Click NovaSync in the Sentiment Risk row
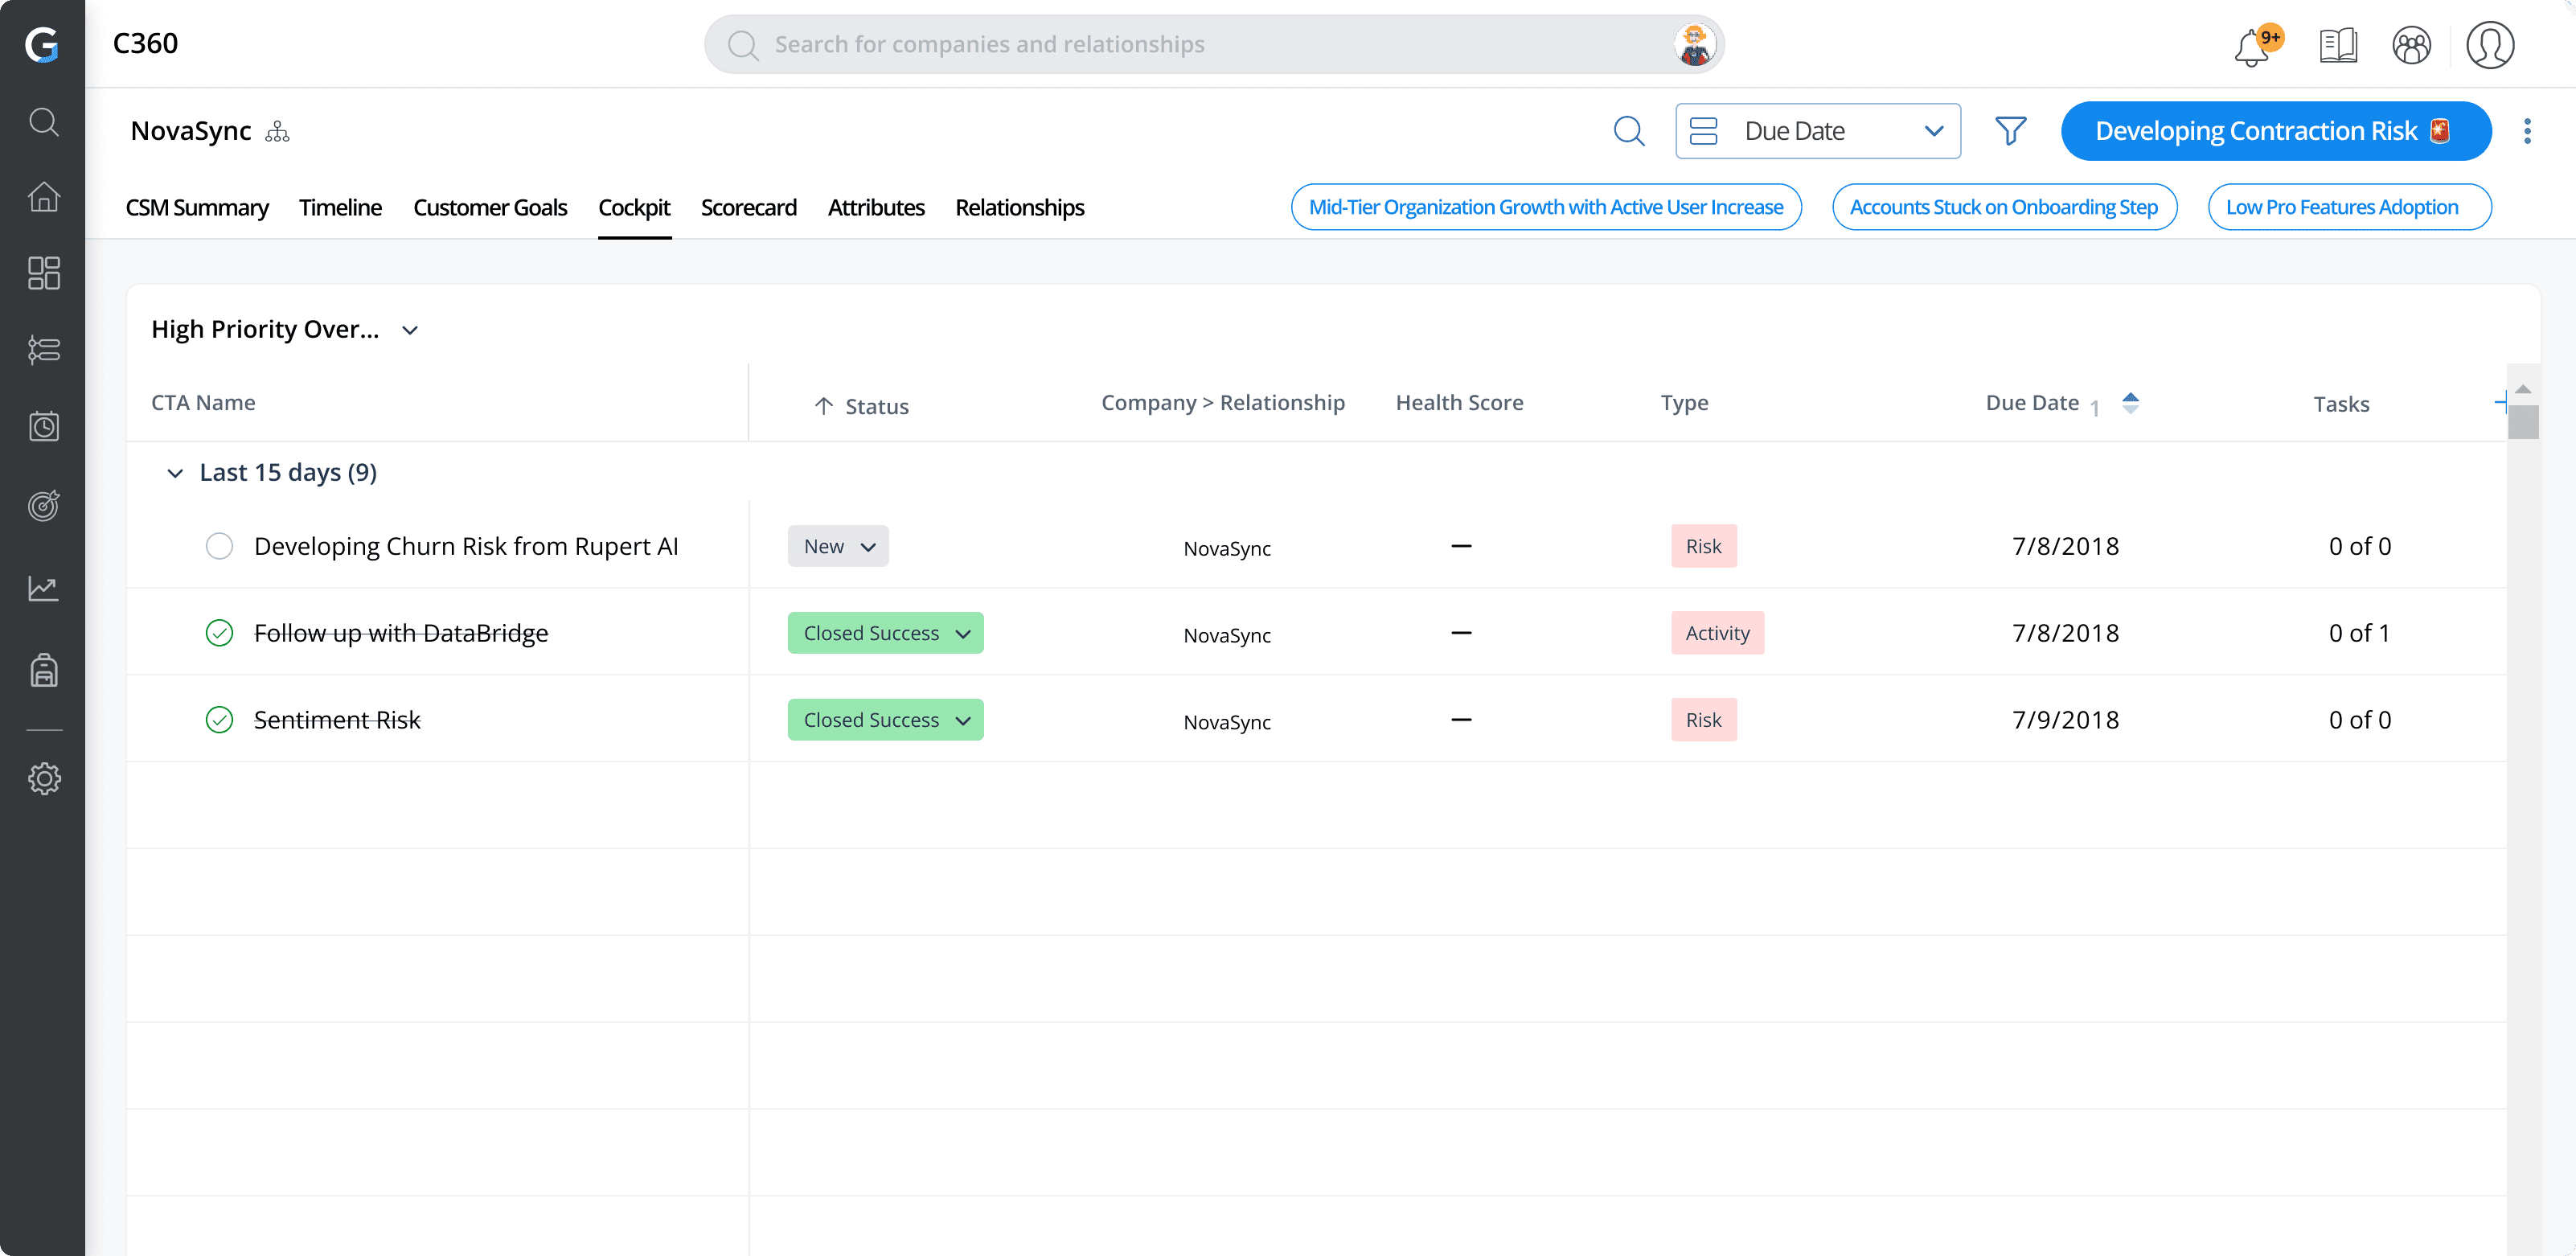The width and height of the screenshot is (2576, 1256). click(x=1227, y=722)
